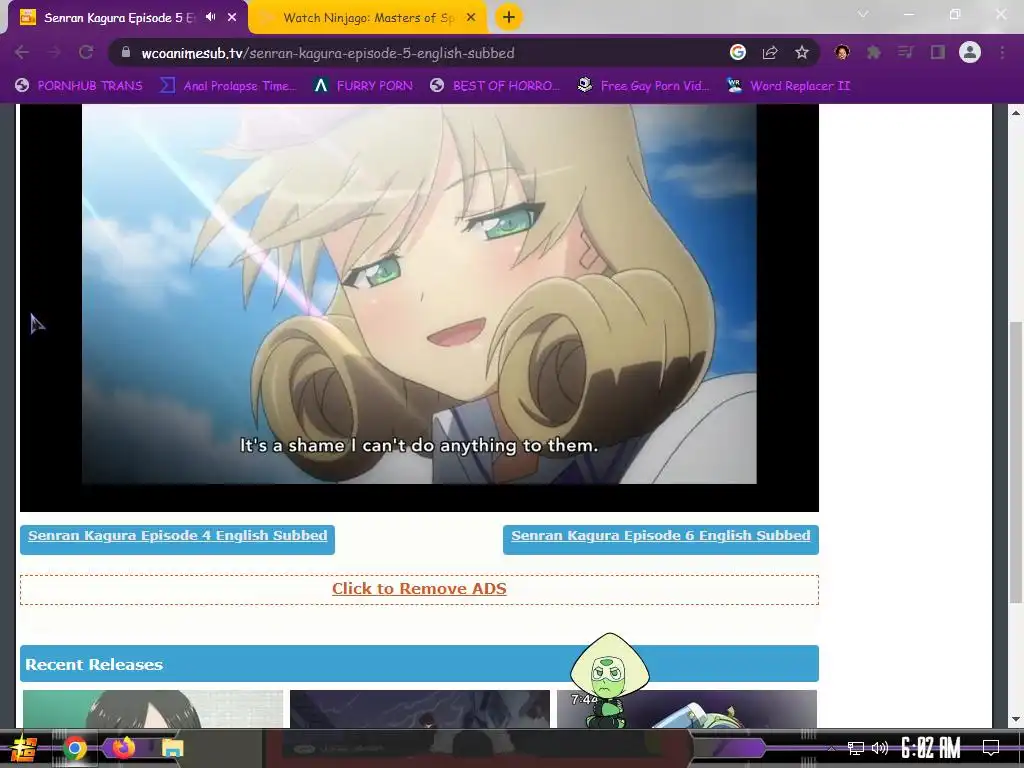Open a new tab with the plus button
The image size is (1024, 768).
(x=509, y=17)
